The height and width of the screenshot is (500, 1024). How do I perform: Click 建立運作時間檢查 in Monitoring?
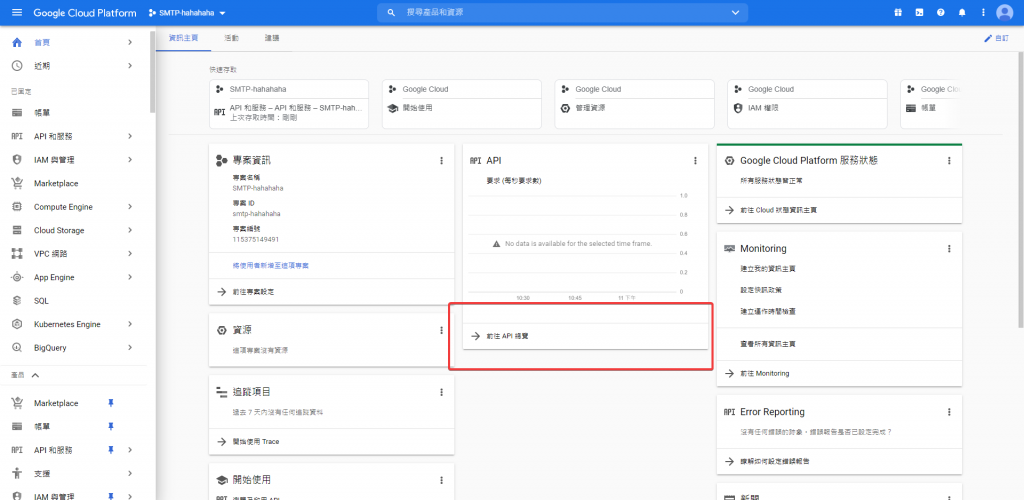click(768, 311)
